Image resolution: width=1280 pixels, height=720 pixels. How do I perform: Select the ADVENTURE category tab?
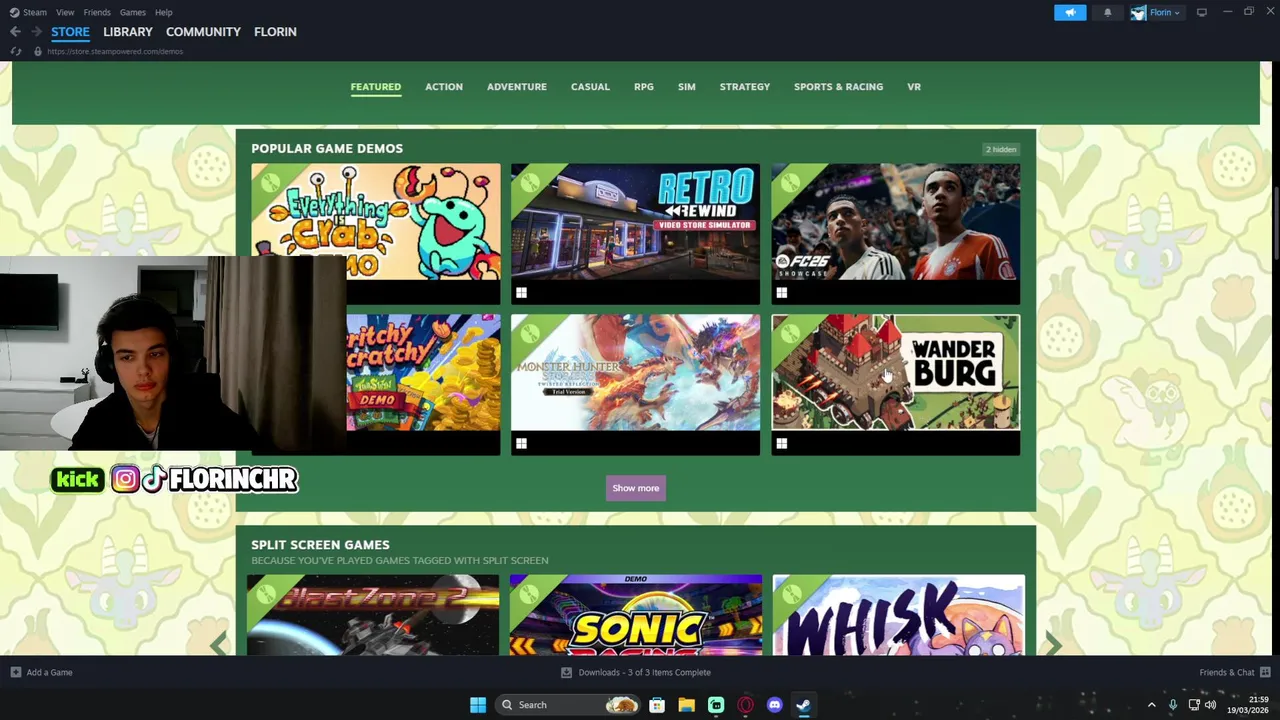pos(517,87)
